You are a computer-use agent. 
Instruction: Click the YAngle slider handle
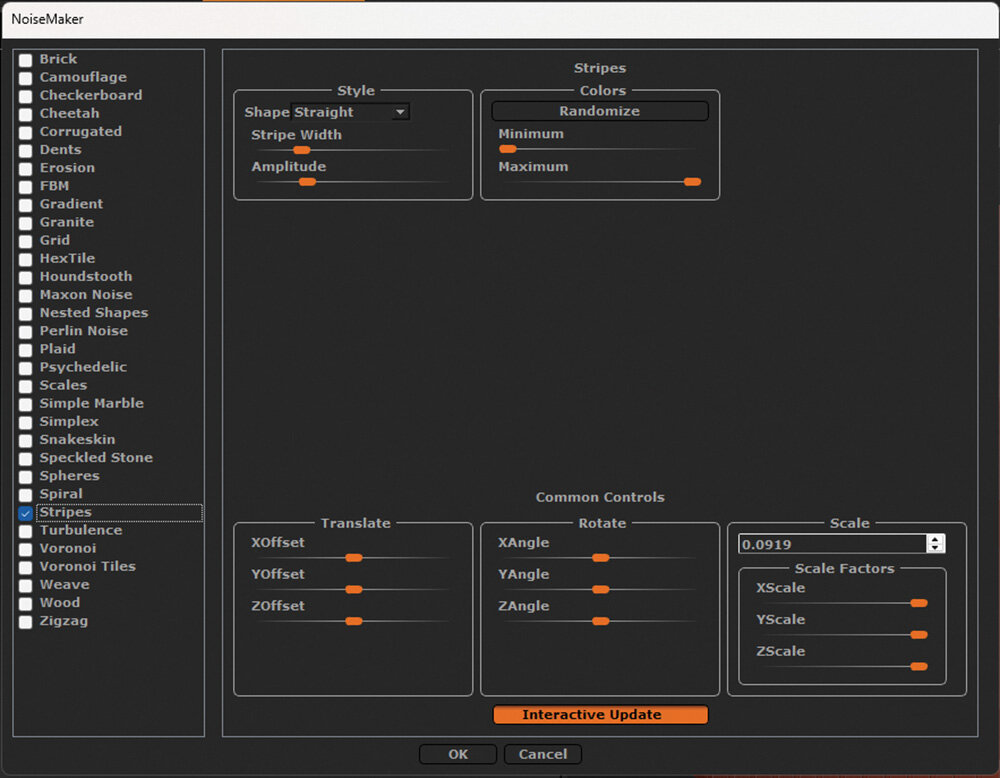(601, 590)
